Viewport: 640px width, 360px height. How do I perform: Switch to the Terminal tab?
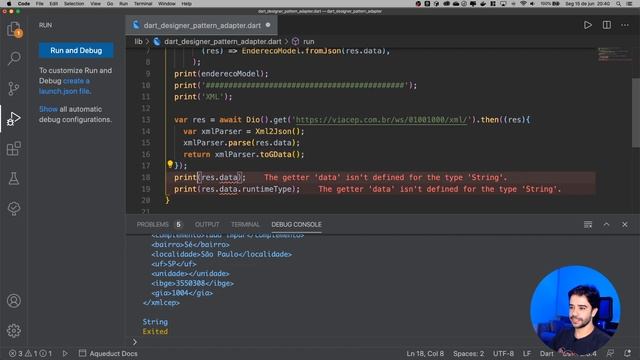[245, 224]
